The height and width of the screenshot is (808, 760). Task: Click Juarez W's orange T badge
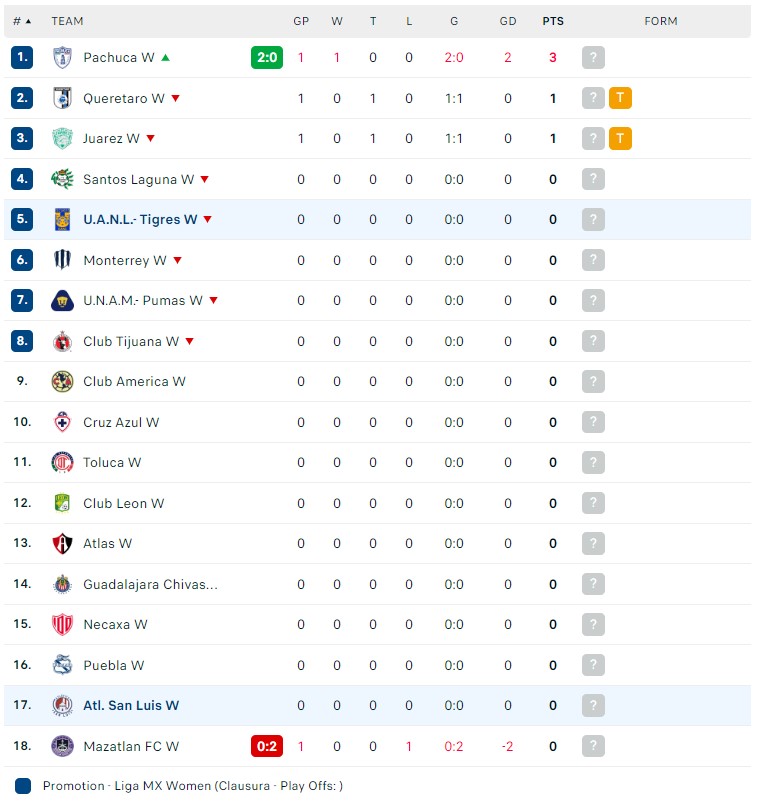pyautogui.click(x=620, y=138)
